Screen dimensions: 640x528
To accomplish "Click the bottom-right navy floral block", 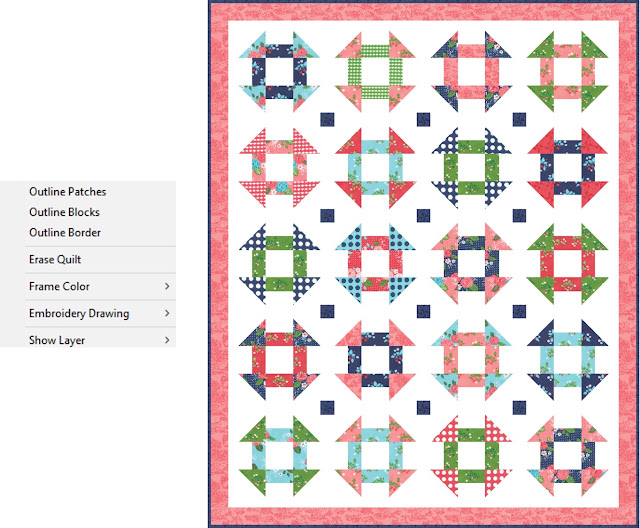I will click(x=567, y=456).
